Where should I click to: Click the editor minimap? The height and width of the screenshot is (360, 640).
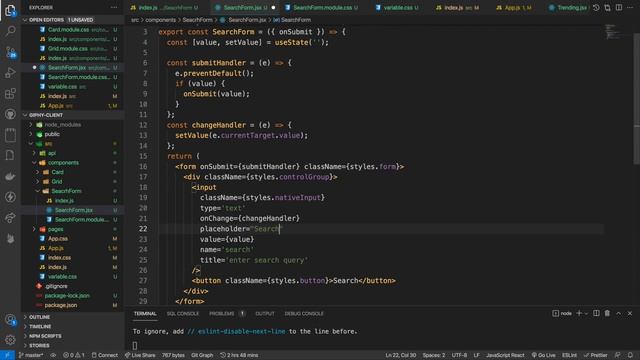(612, 32)
